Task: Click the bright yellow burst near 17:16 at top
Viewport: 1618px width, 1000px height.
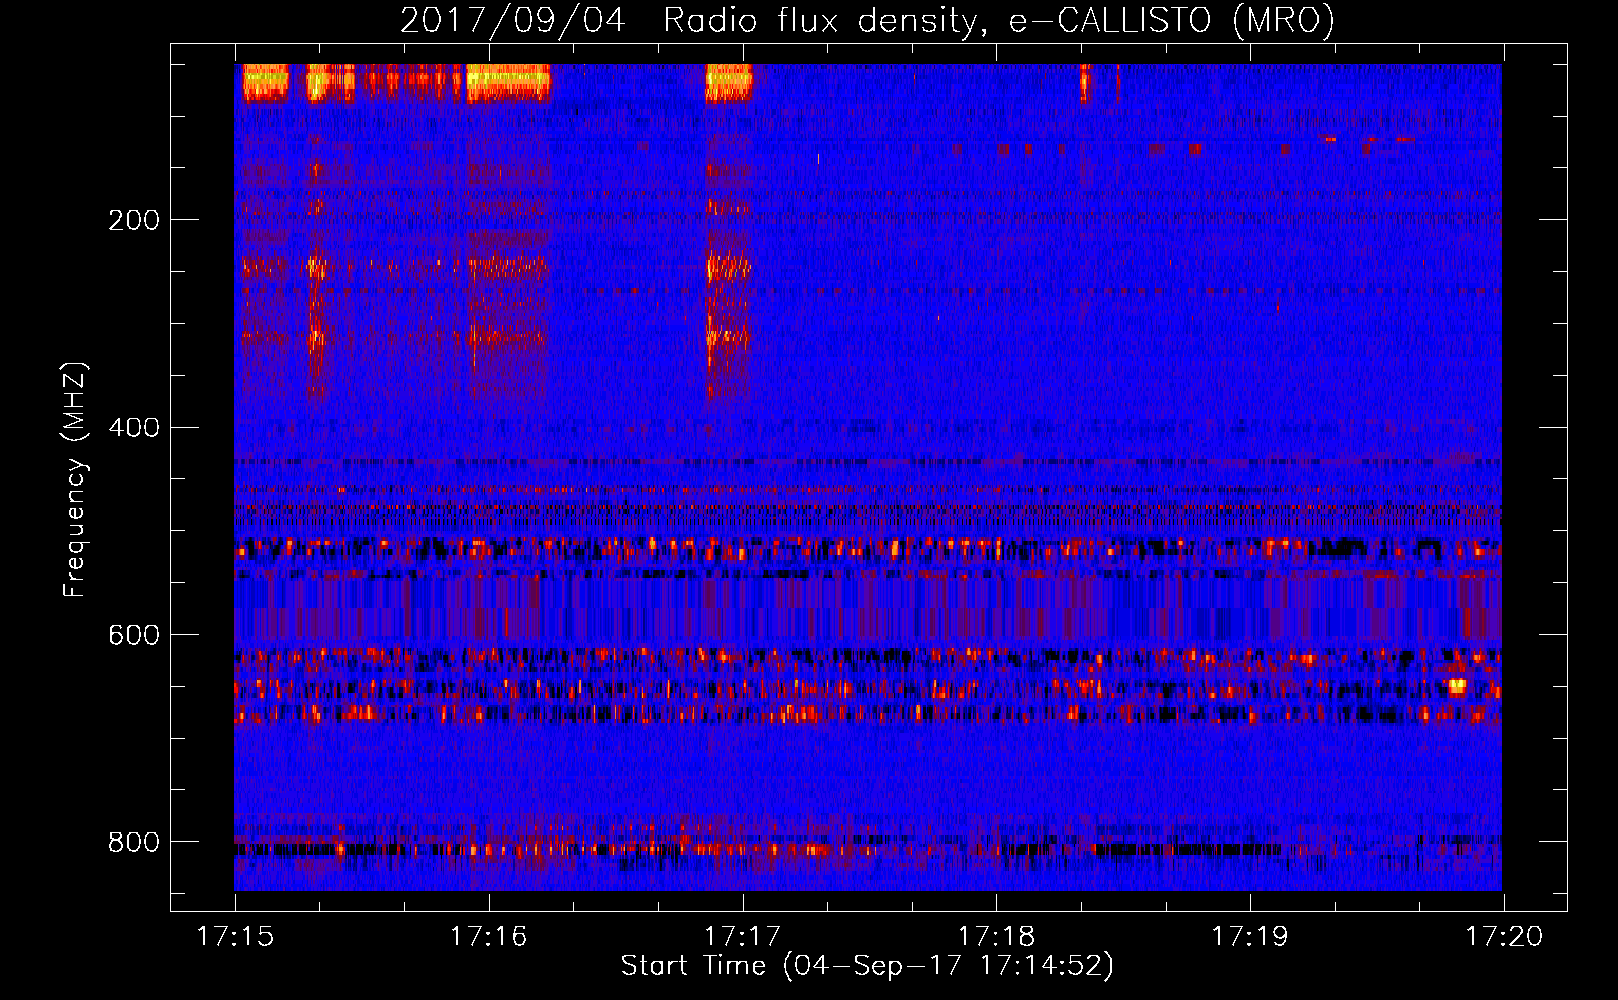Action: 508,82
